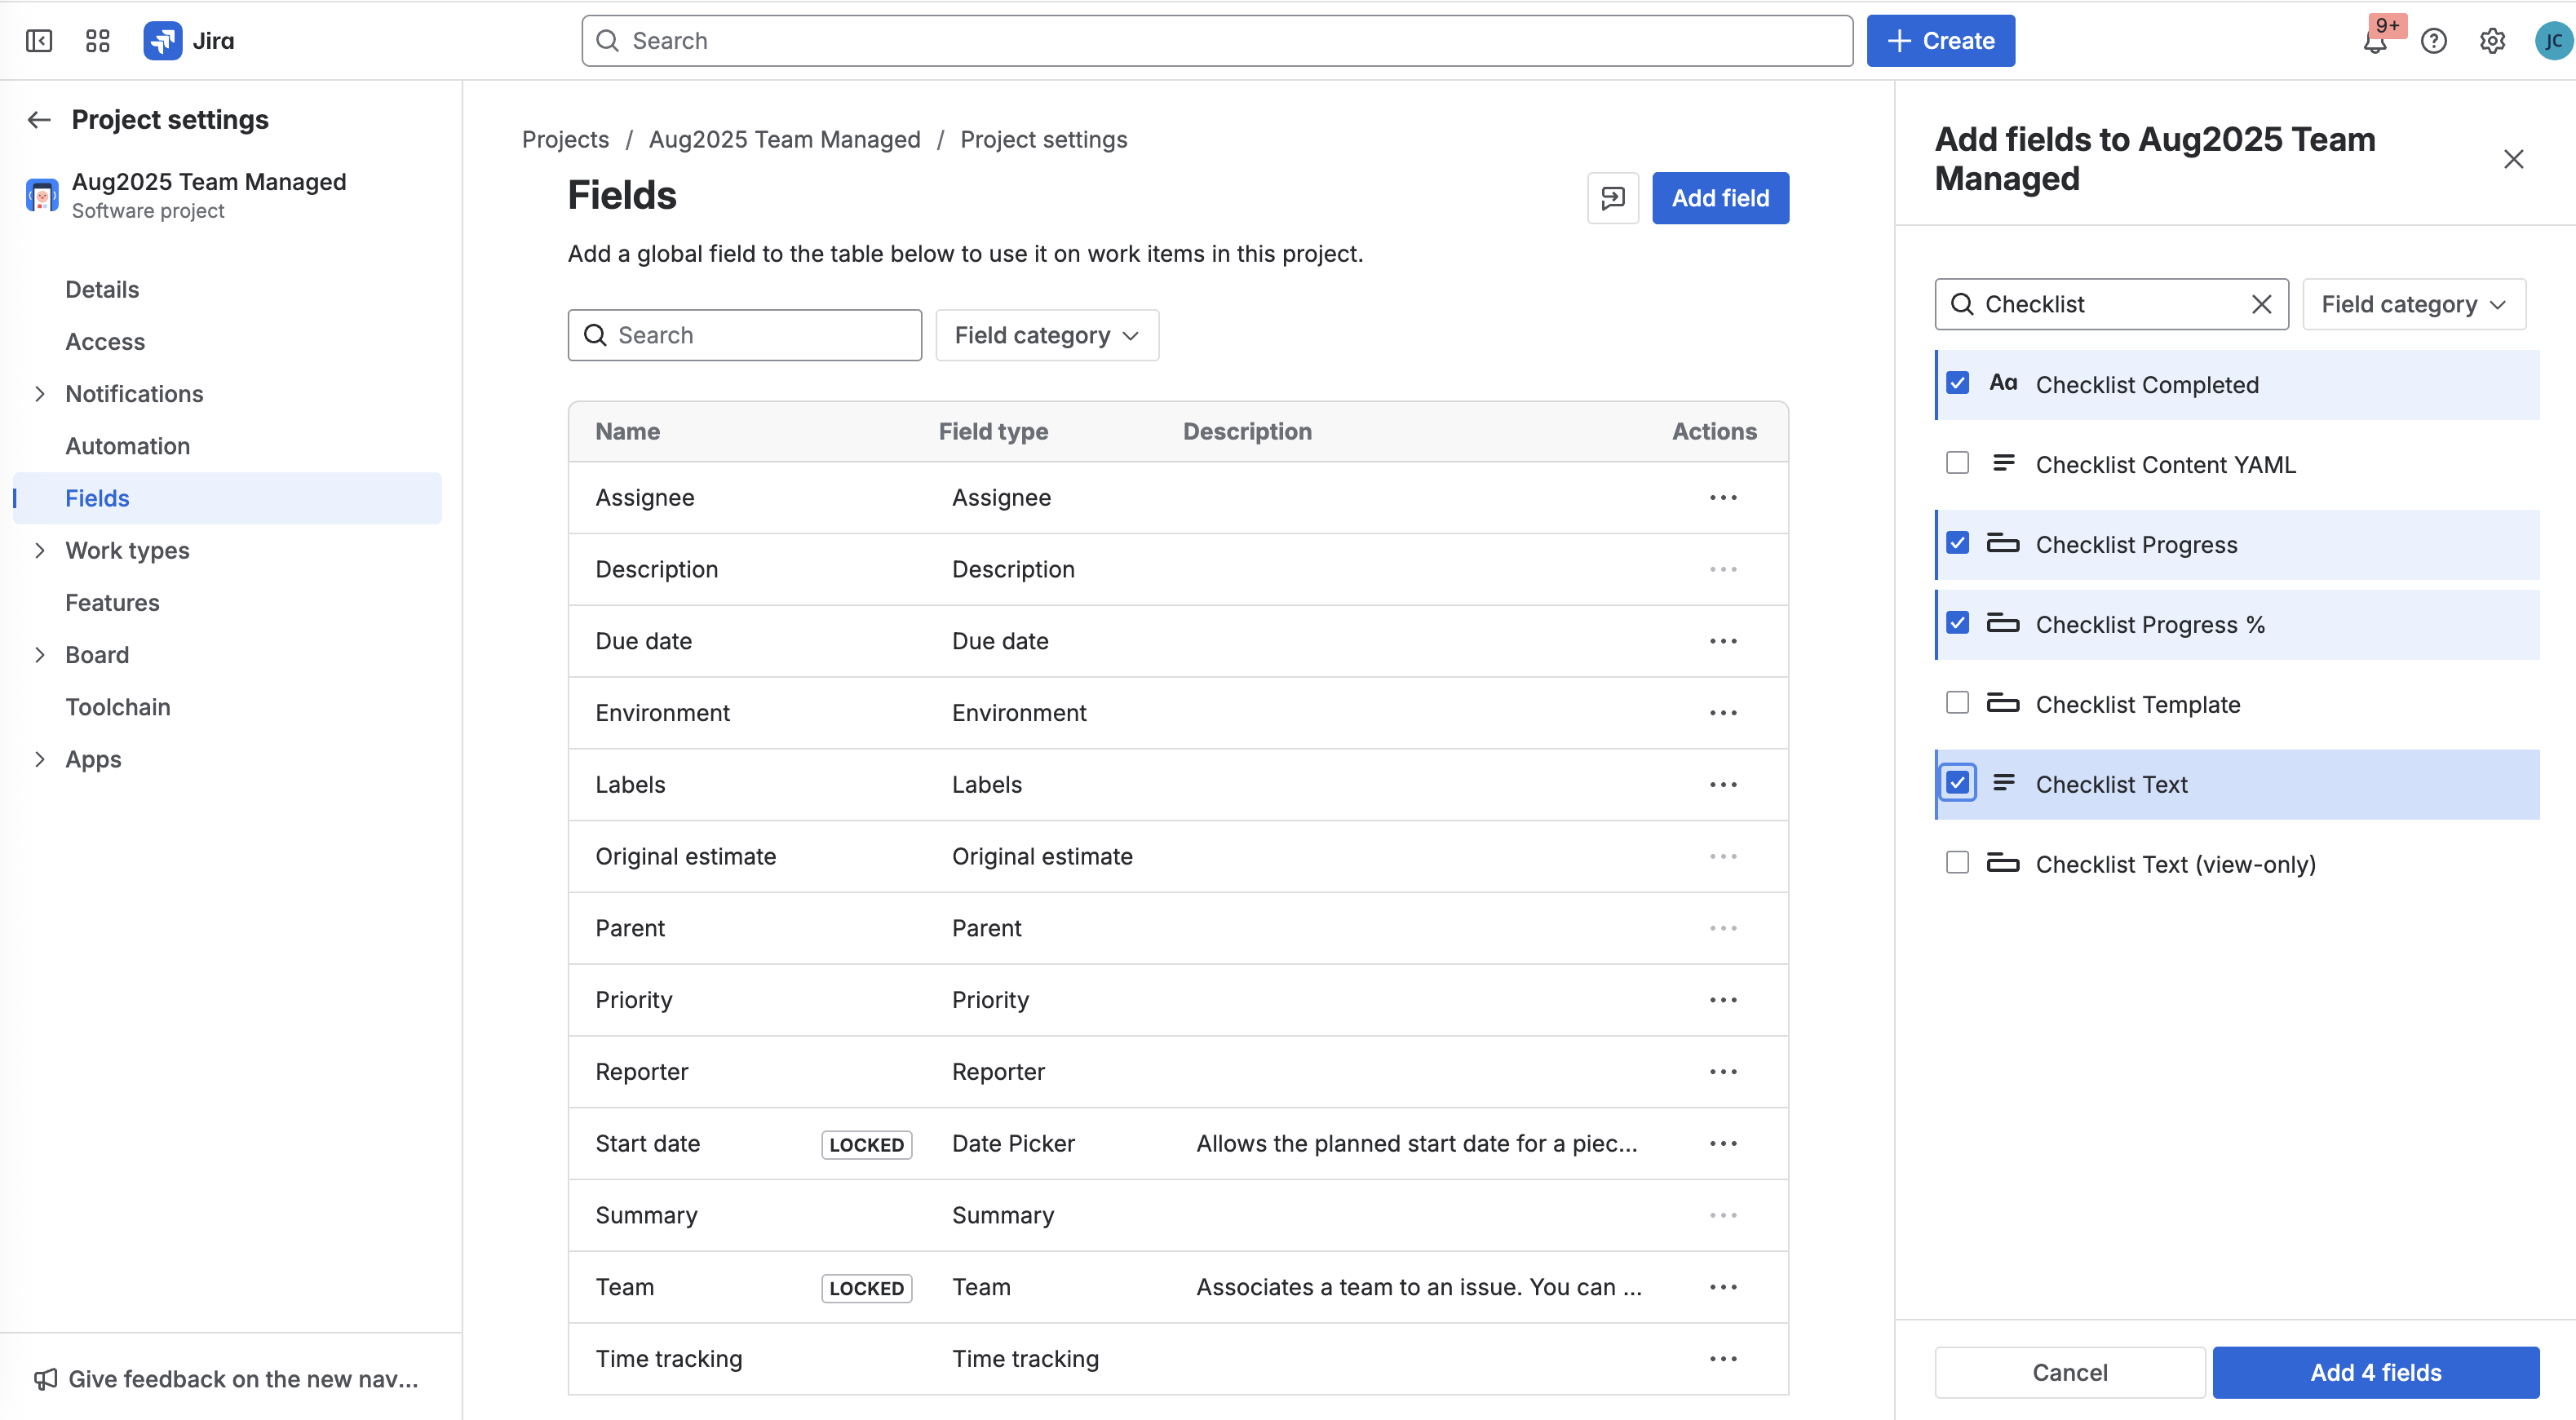Go back using Project settings arrow
Image resolution: width=2576 pixels, height=1420 pixels.
click(39, 120)
